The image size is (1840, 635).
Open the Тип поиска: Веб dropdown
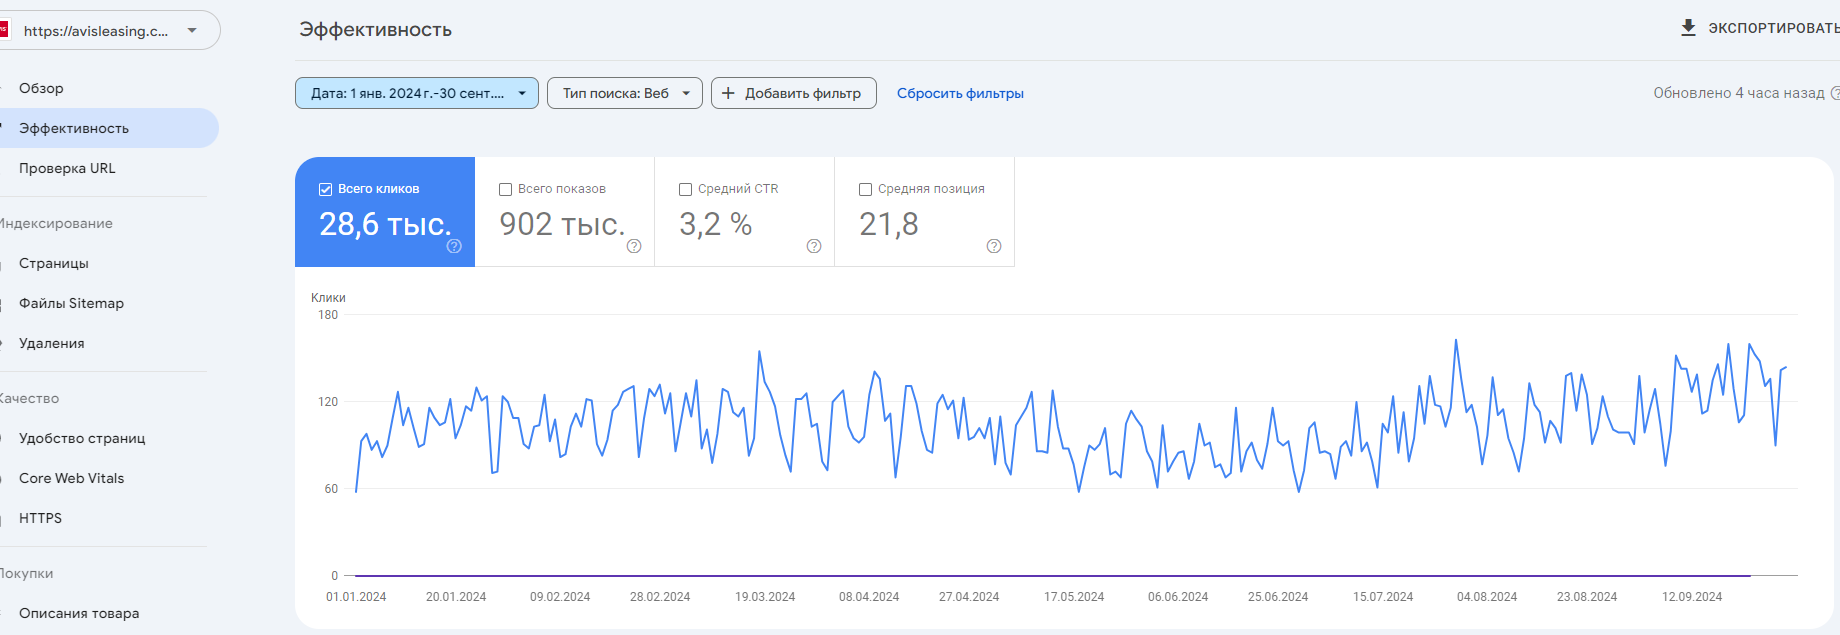624,93
